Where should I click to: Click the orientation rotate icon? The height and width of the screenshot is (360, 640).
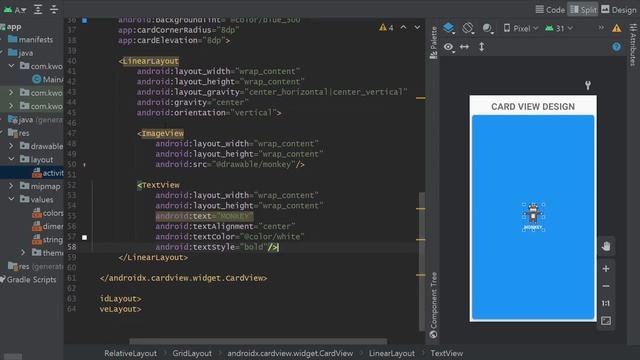(x=468, y=28)
